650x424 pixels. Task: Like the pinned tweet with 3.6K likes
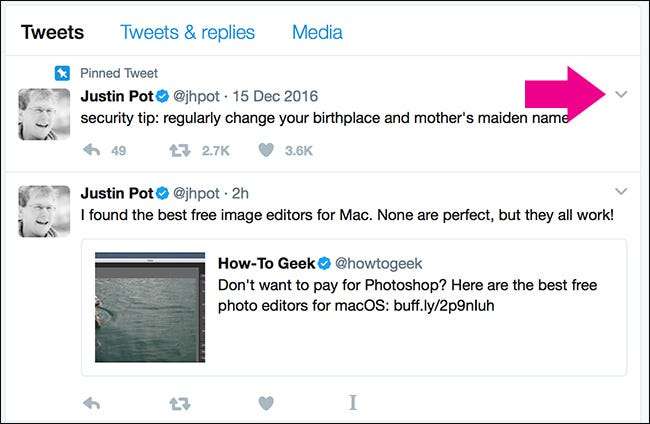(267, 151)
